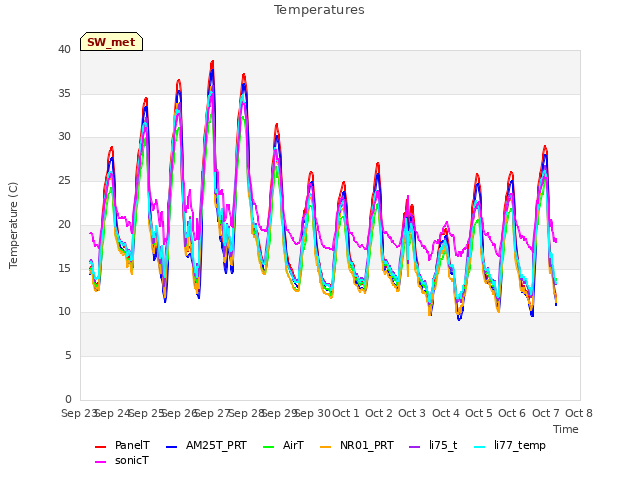The width and height of the screenshot is (640, 480).
Task: Select the AirT legend label
Action: click(293, 445)
